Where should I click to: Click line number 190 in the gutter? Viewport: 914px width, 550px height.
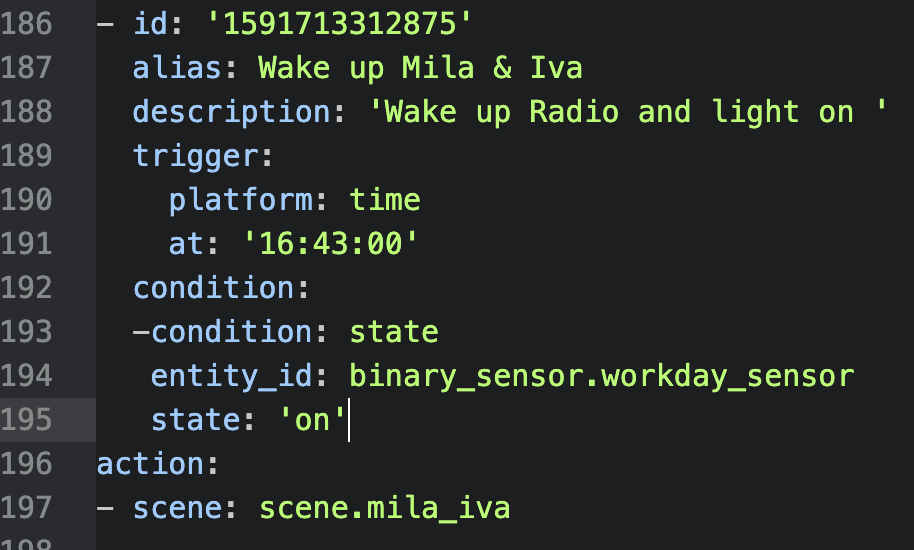27,200
